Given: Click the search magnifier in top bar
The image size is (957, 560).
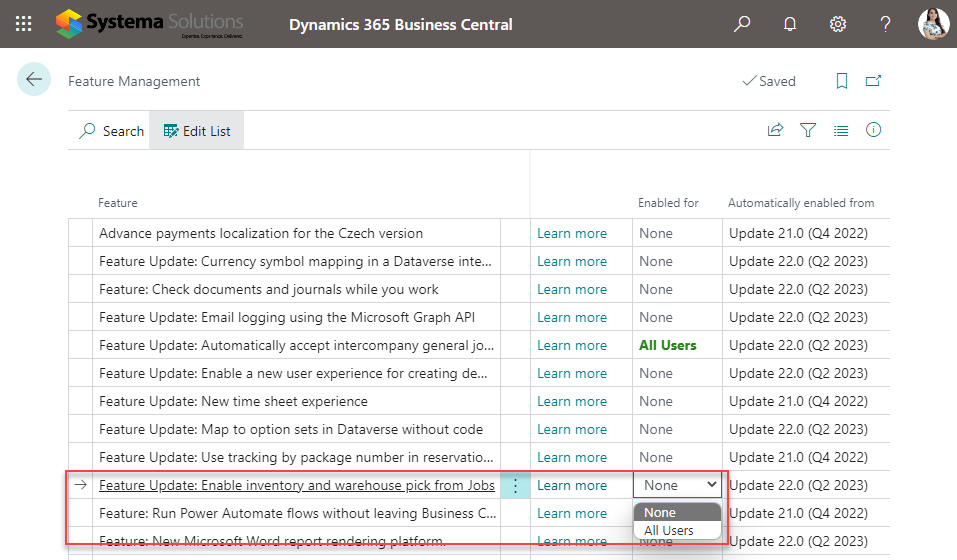Looking at the screenshot, I should [x=742, y=24].
